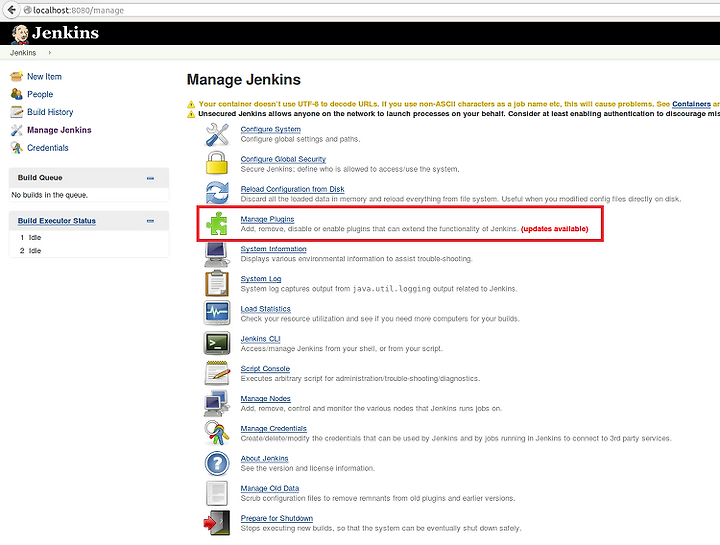Click 'No builds in the queue.' text

50,195
